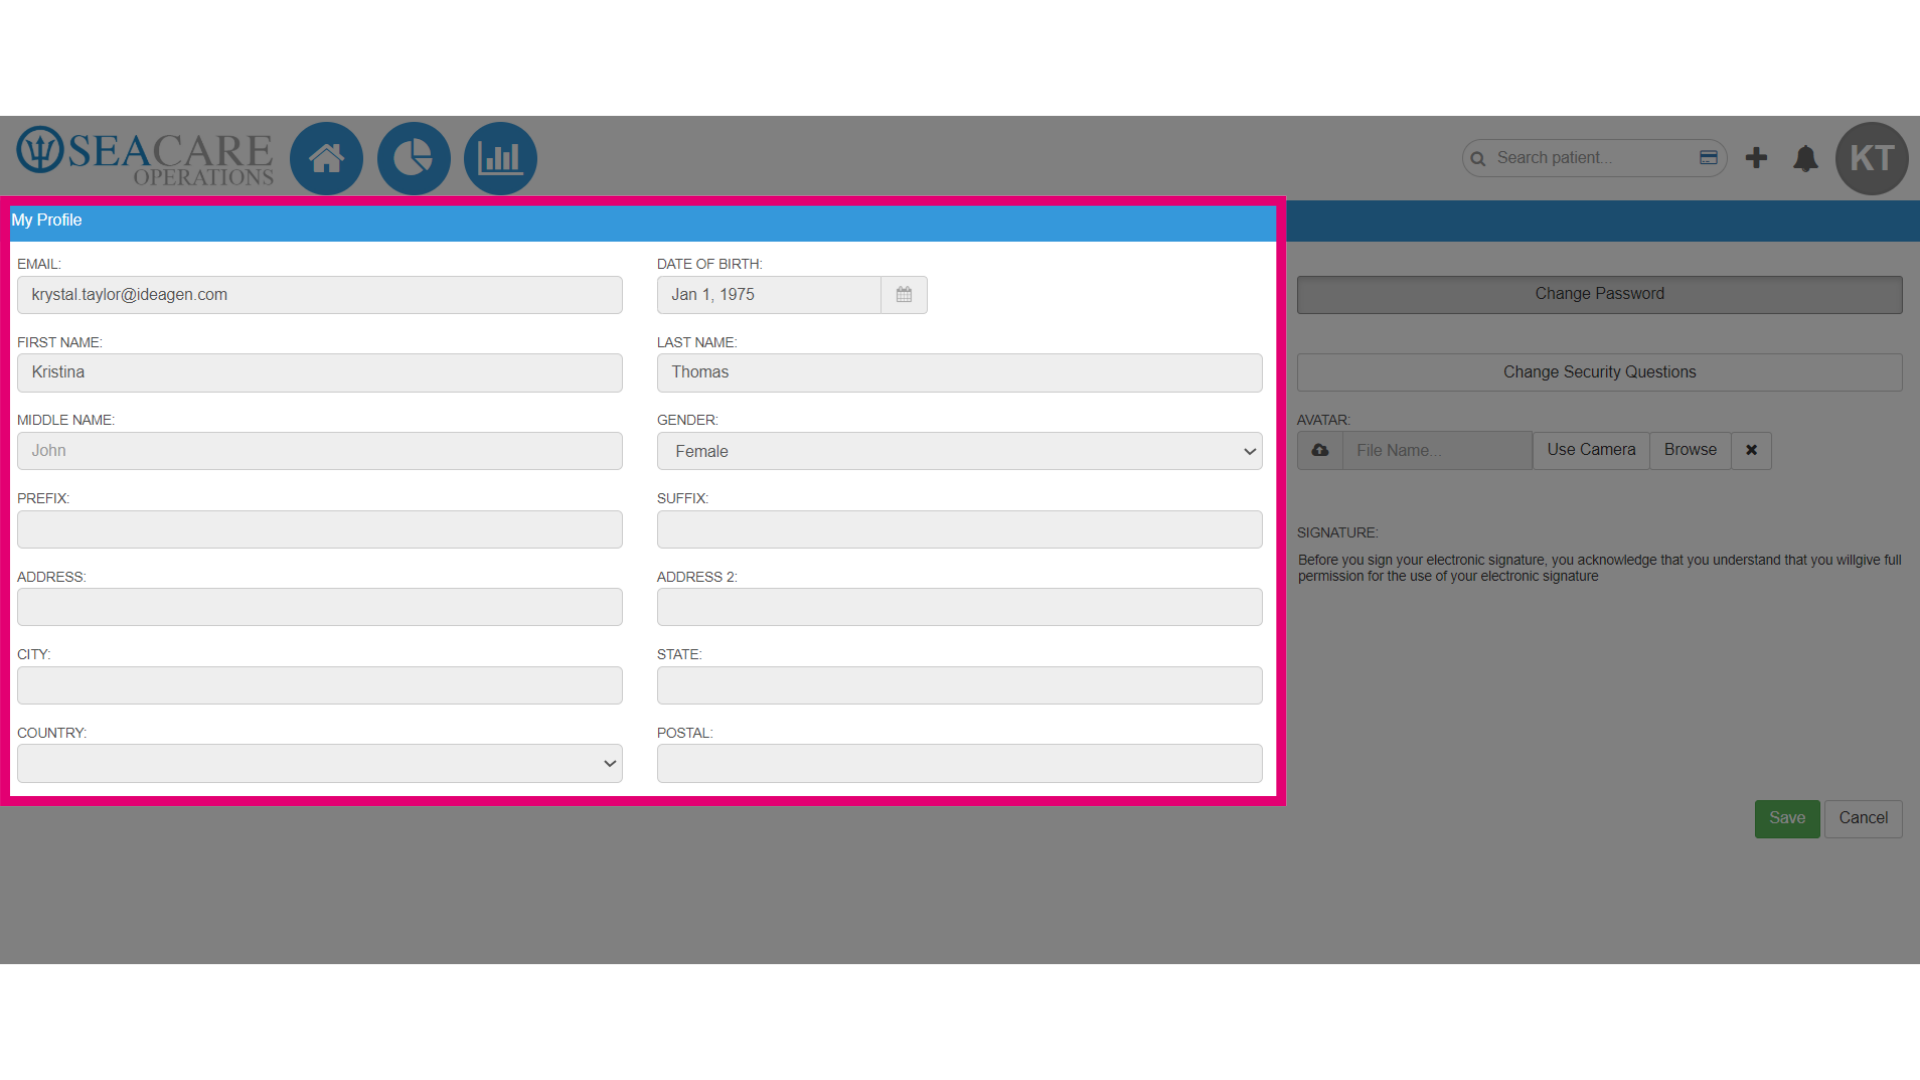Click the avatar File Name field

[x=1437, y=450]
